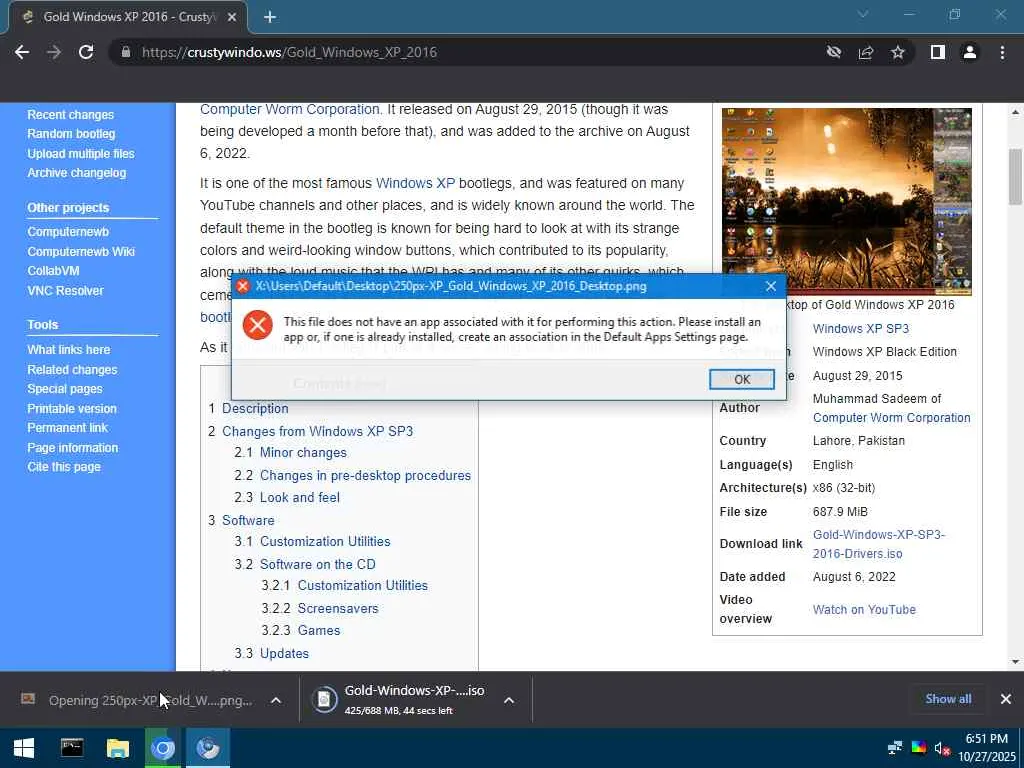
Task: Open Recent changes in sidebar
Action: (71, 115)
